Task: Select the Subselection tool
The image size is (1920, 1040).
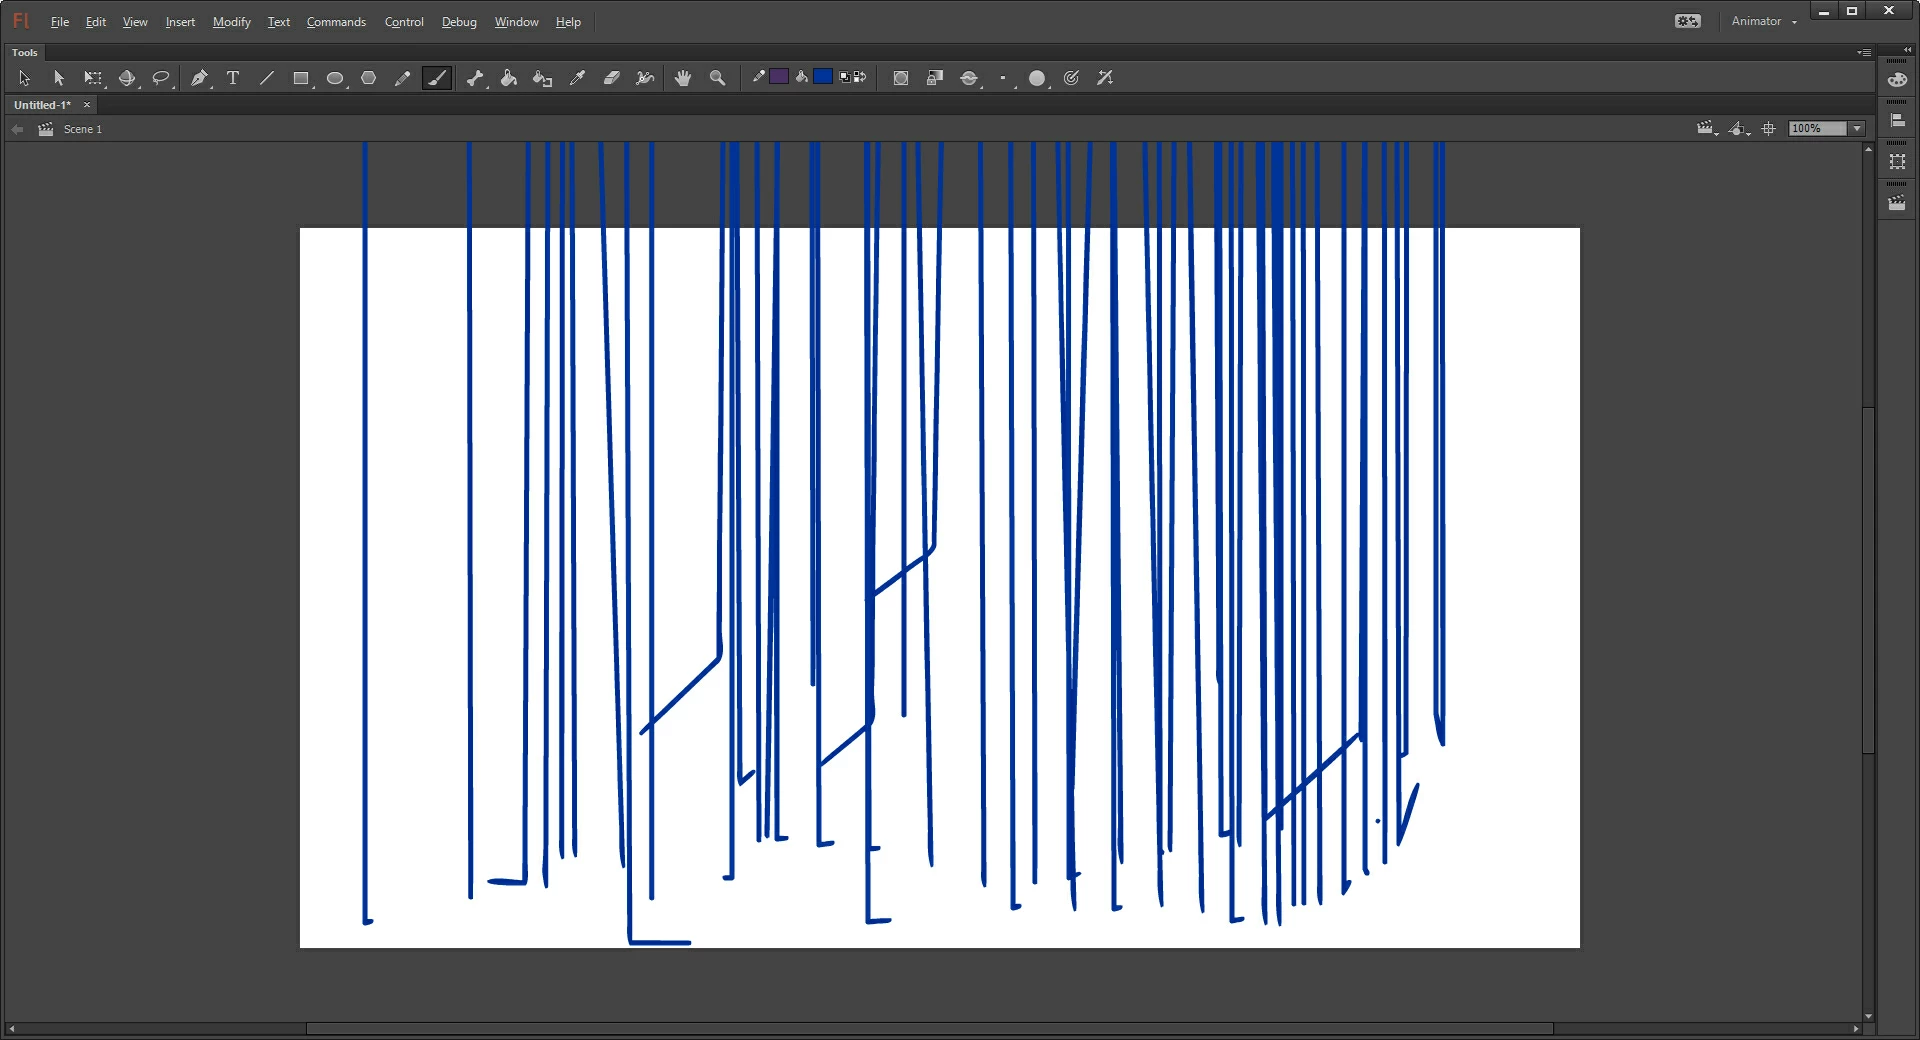Action: [x=59, y=78]
